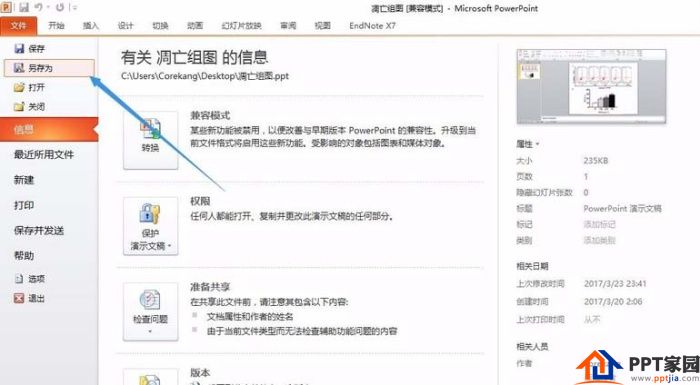
Task: Click the Convert (转换) compatibility icon
Action: click(150, 140)
